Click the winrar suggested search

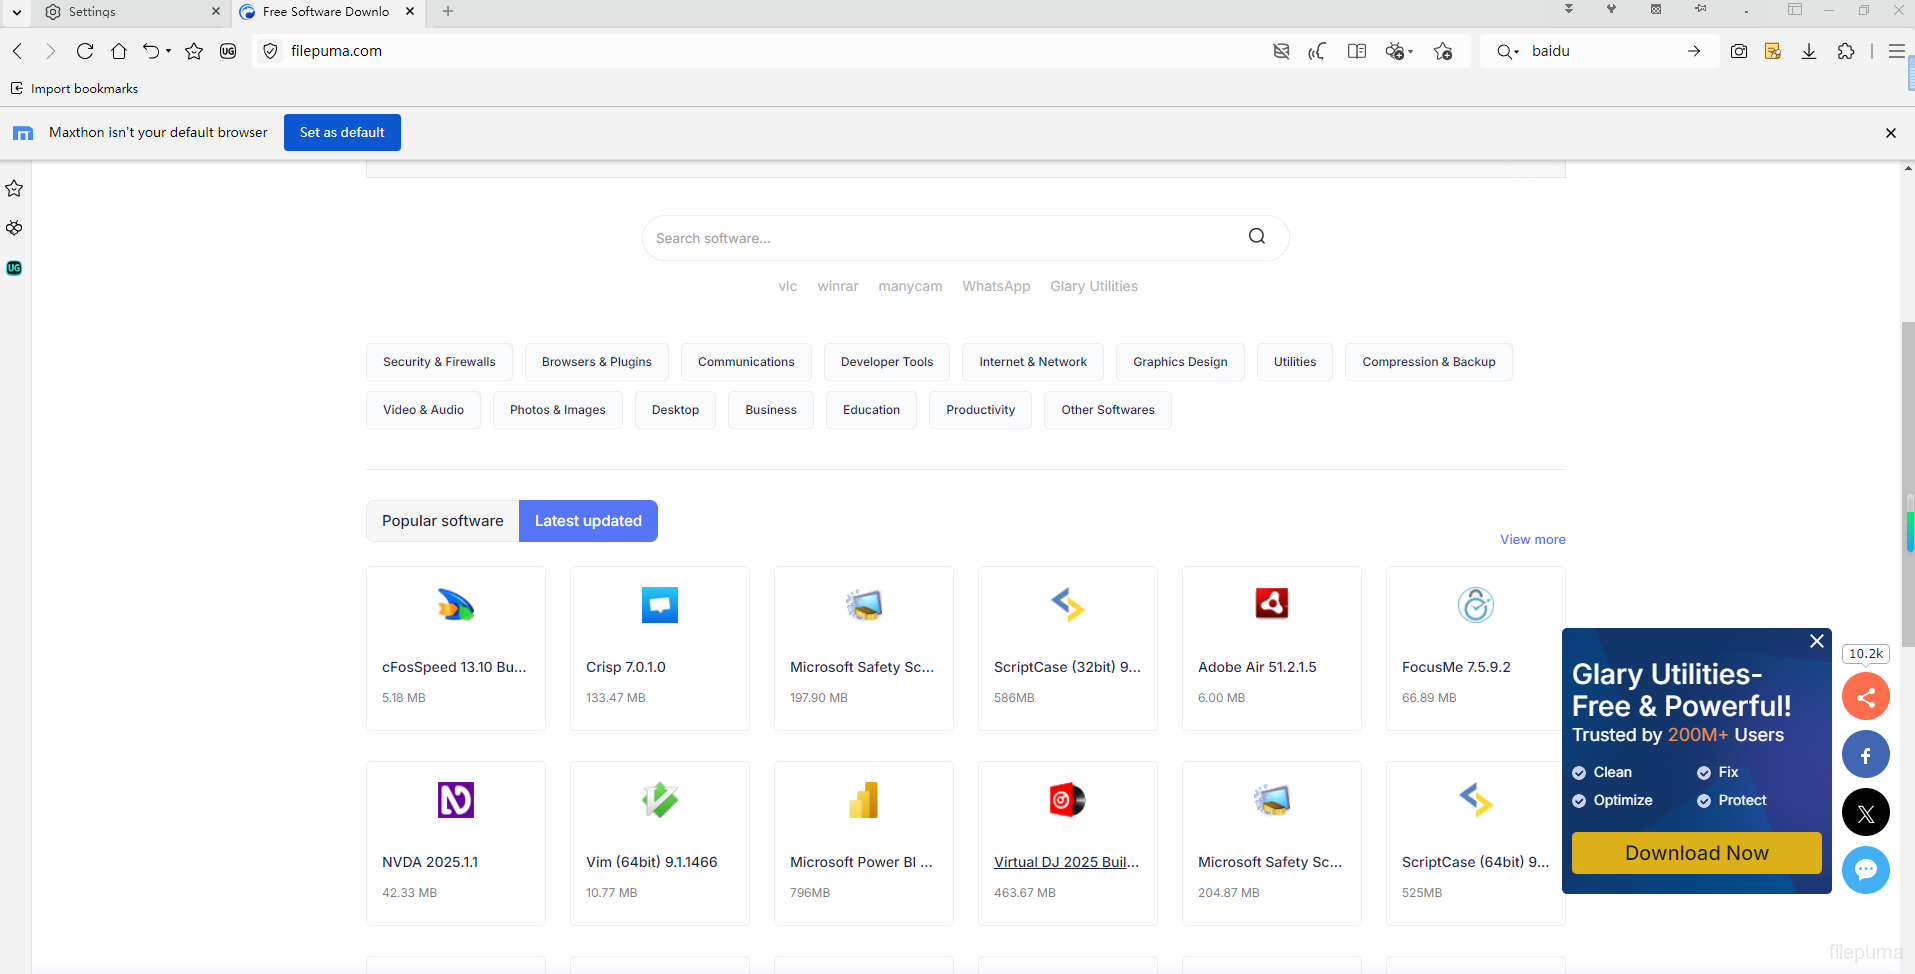click(838, 286)
